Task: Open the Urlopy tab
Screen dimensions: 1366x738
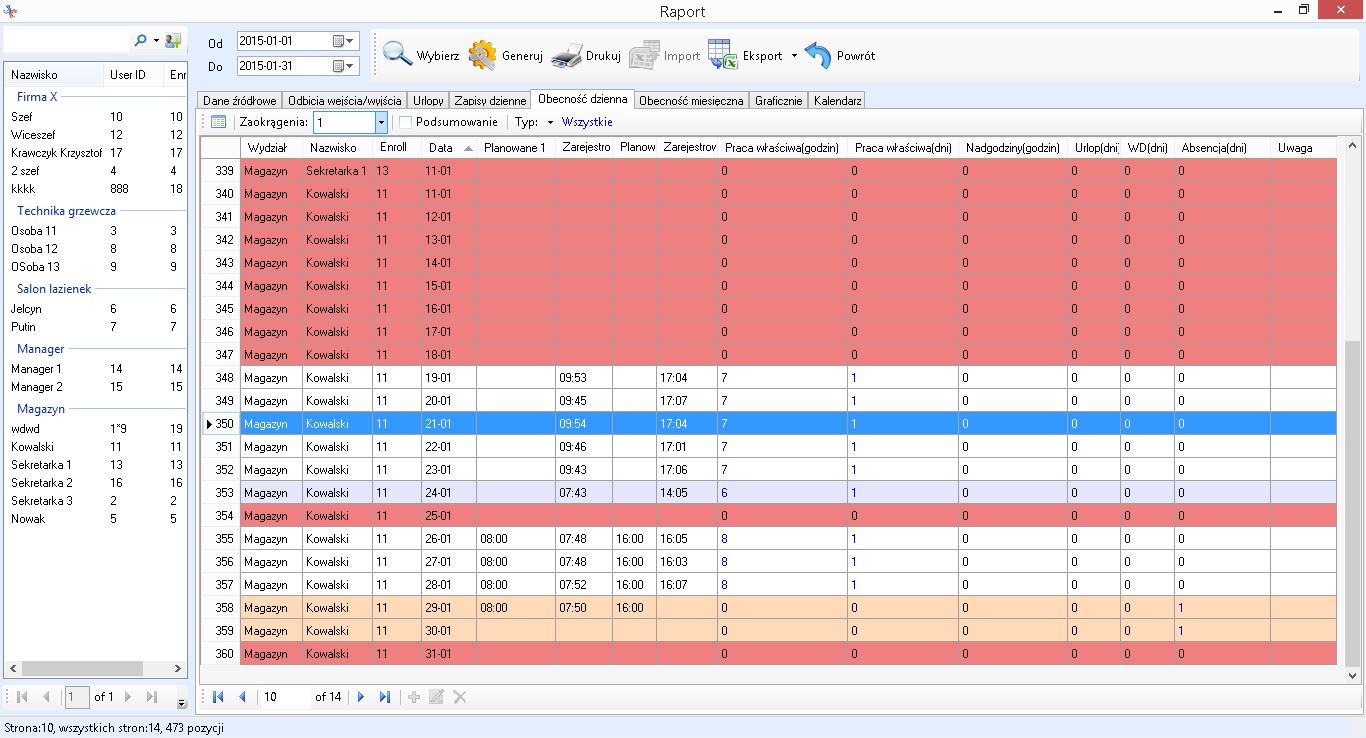Action: [x=428, y=100]
